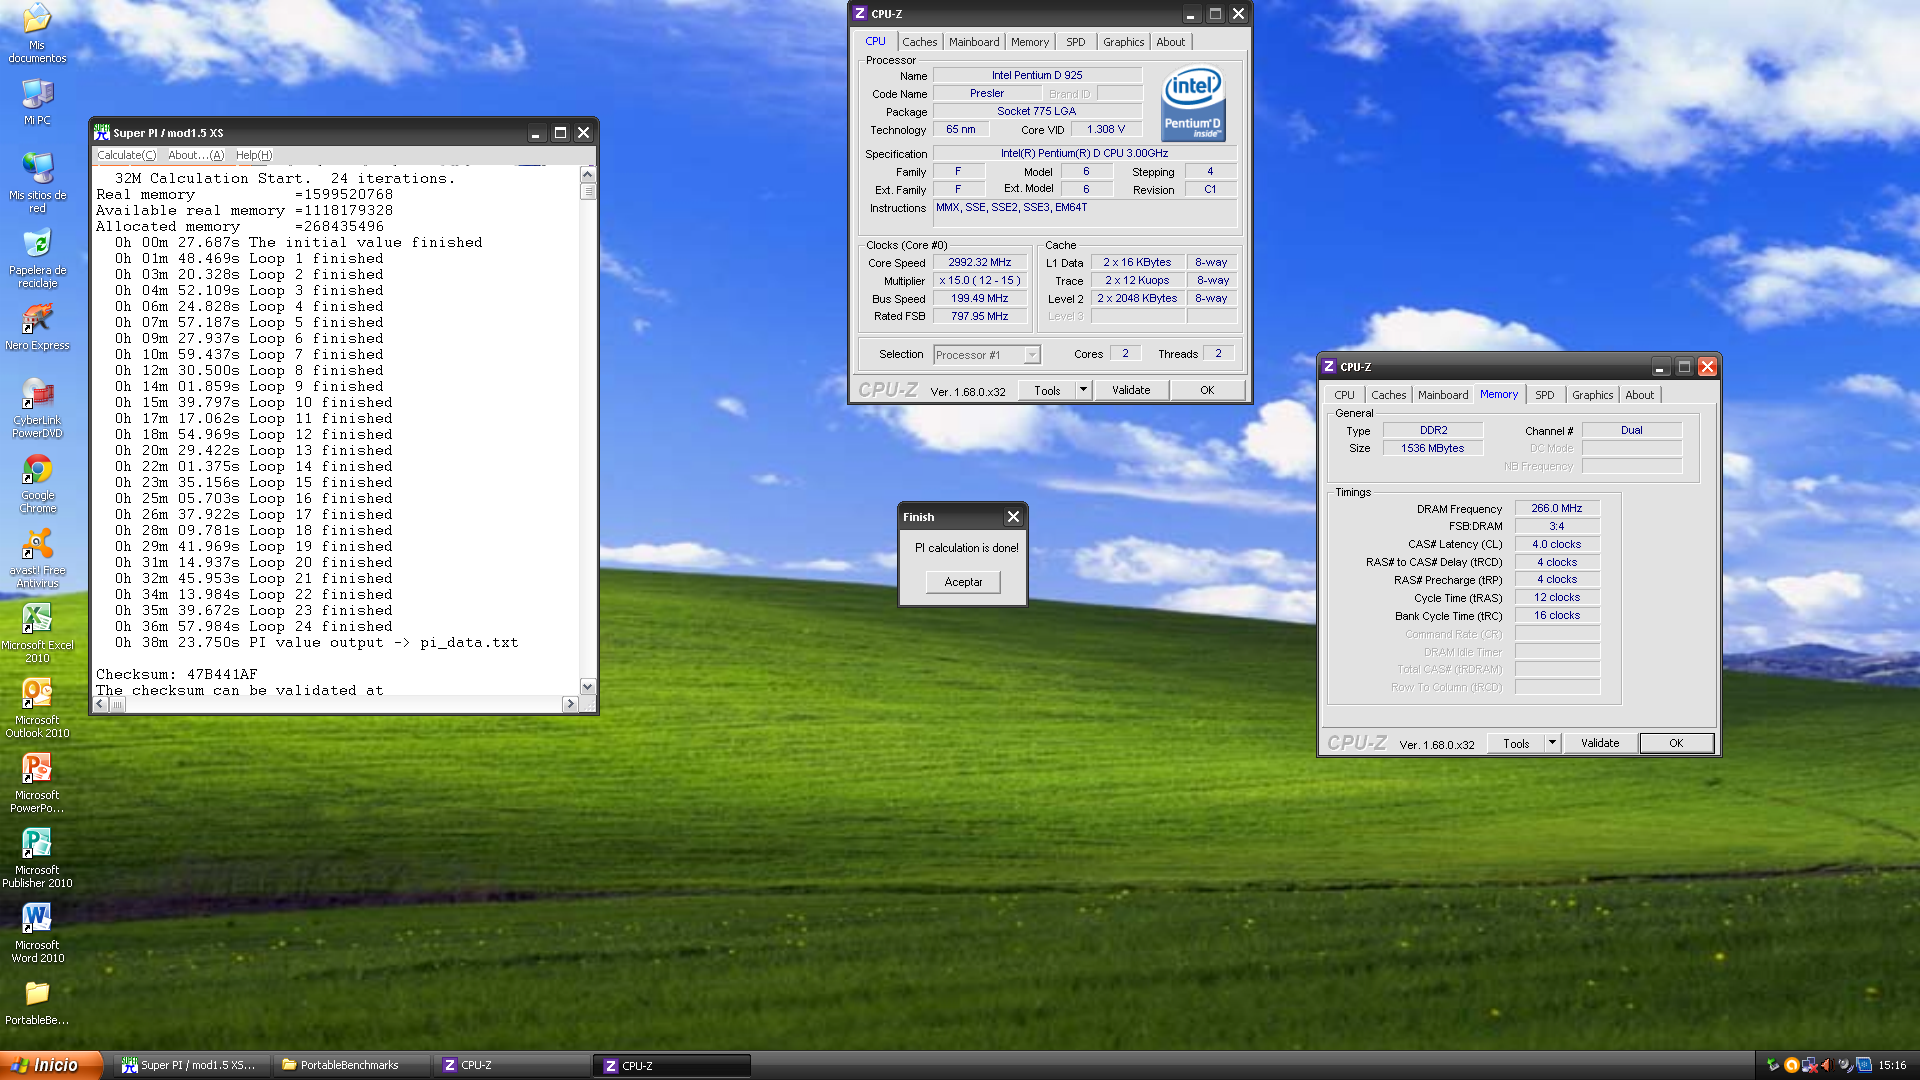Switch to Caches tab in top CPU-Z

919,42
